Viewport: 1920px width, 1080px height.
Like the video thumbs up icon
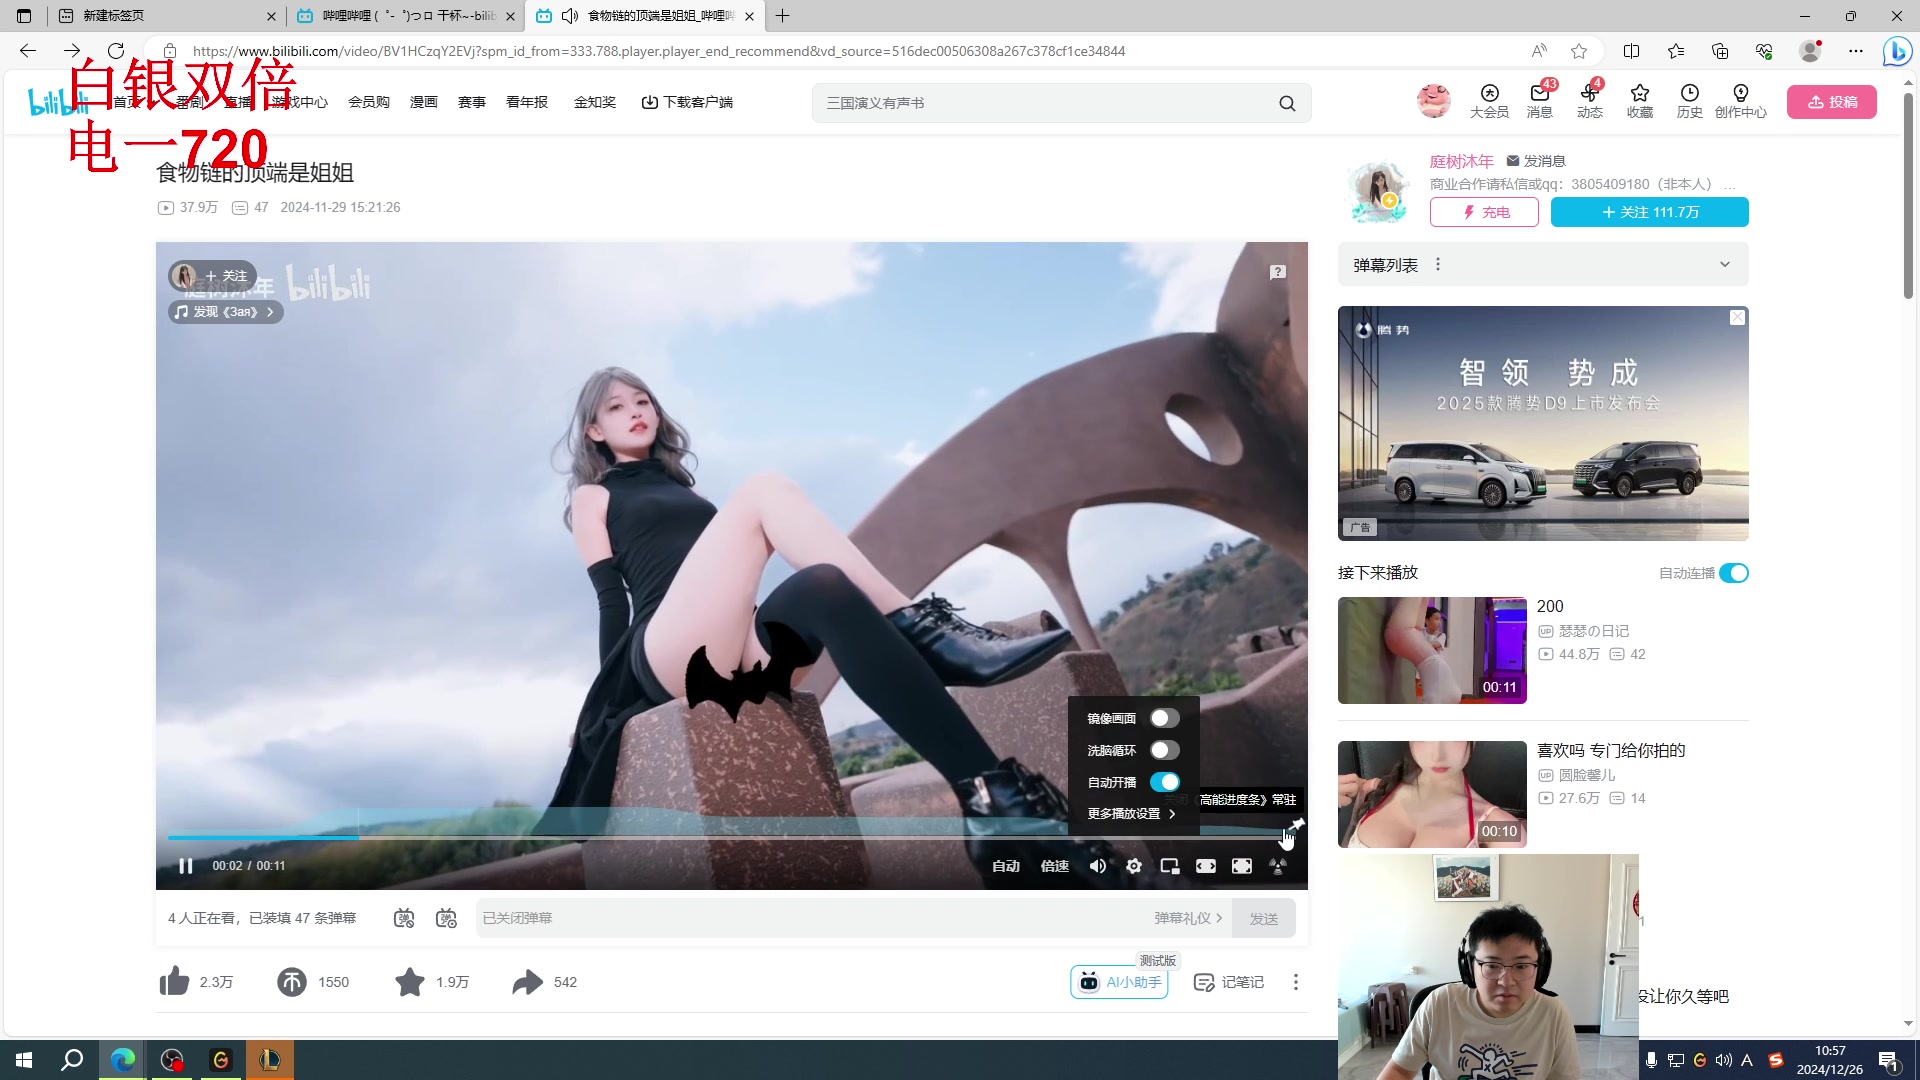[174, 982]
